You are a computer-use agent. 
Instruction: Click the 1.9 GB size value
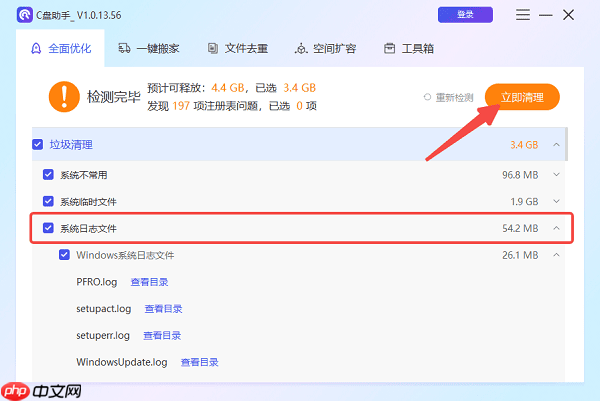[524, 202]
